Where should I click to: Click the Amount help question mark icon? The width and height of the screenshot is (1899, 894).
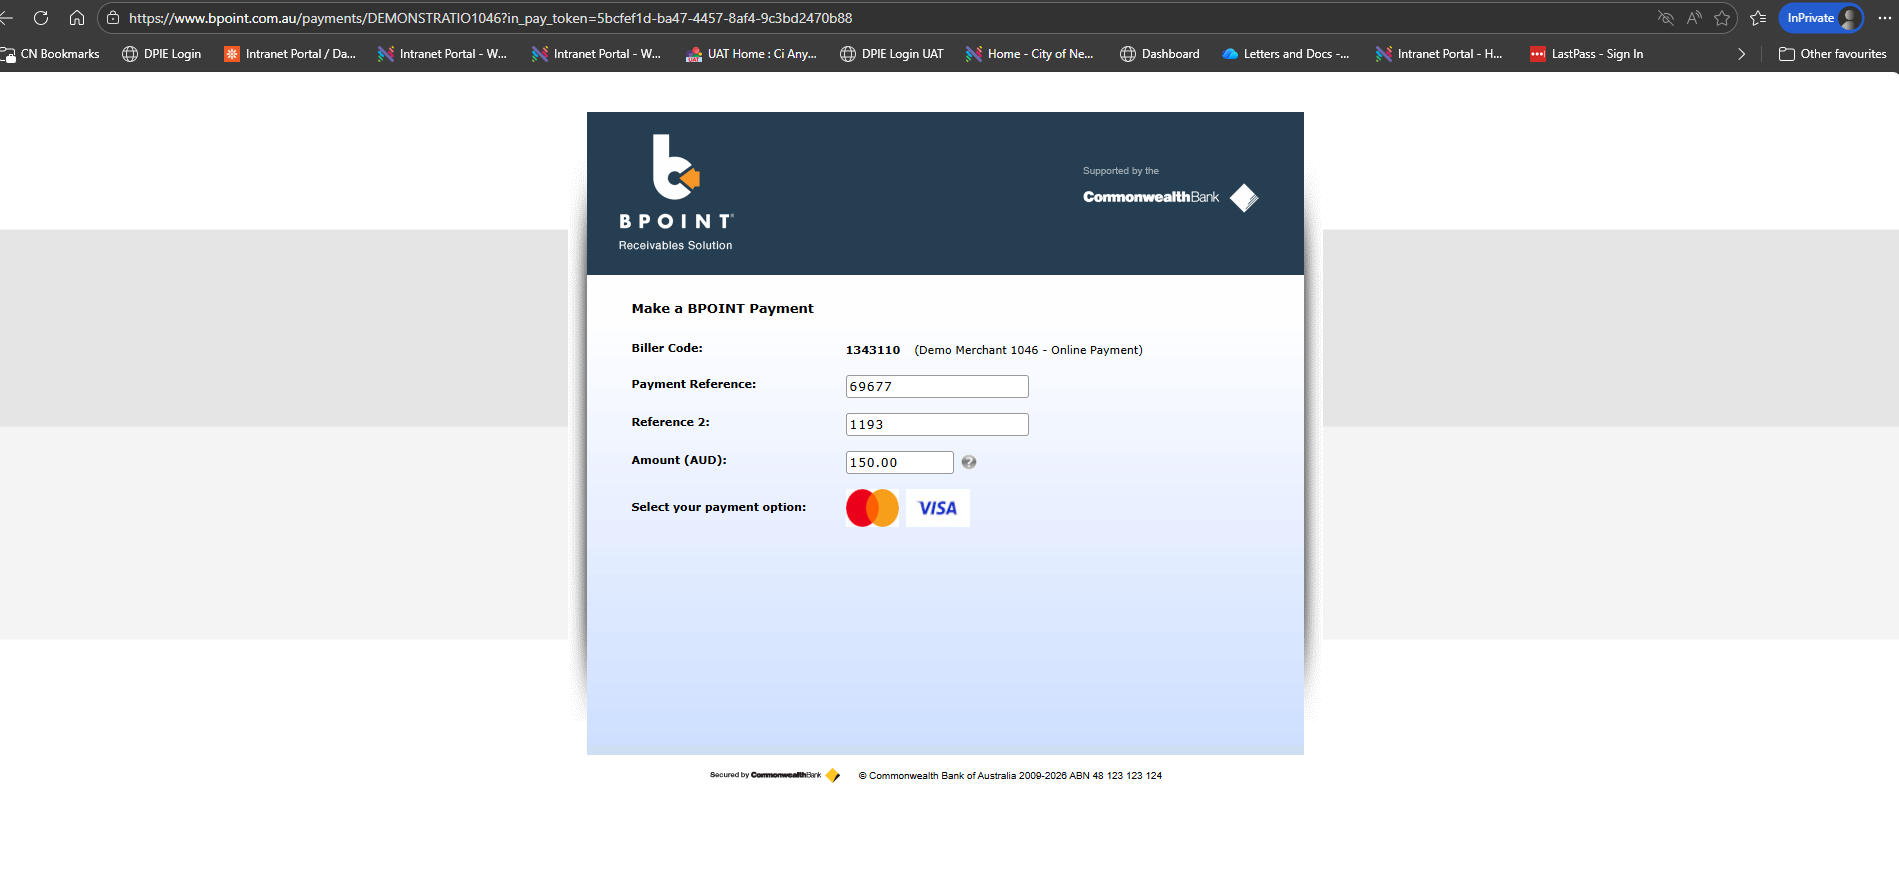[968, 462]
